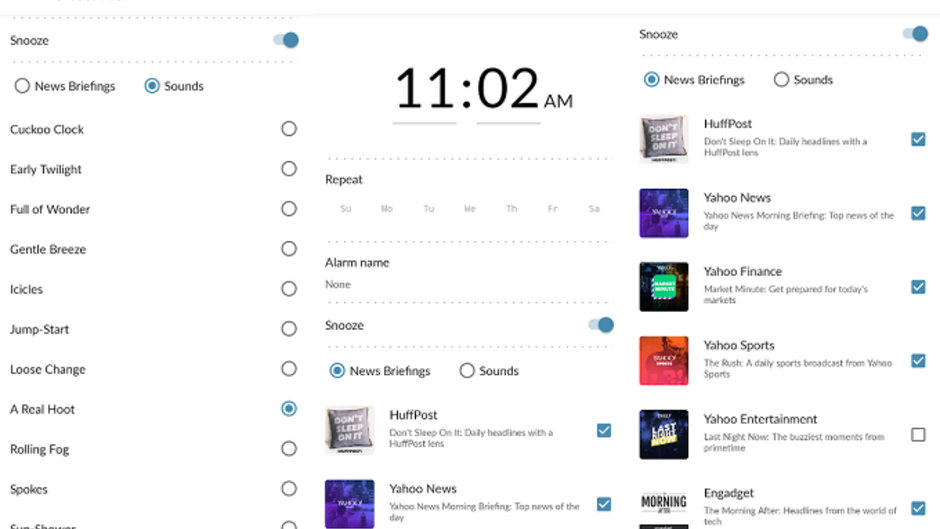Image resolution: width=940 pixels, height=529 pixels.
Task: Set the alarm minutes field showing 02
Action: point(508,90)
